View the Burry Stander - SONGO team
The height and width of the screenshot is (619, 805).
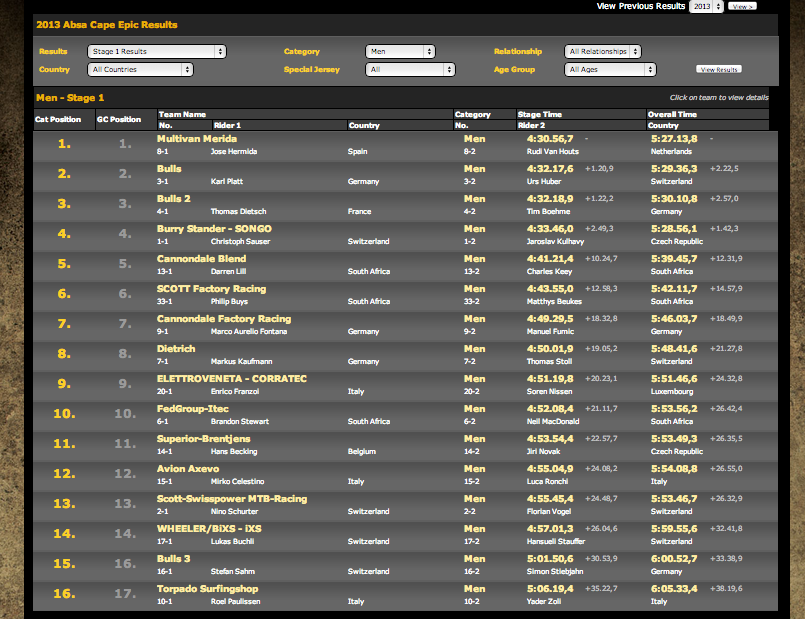[x=214, y=229]
